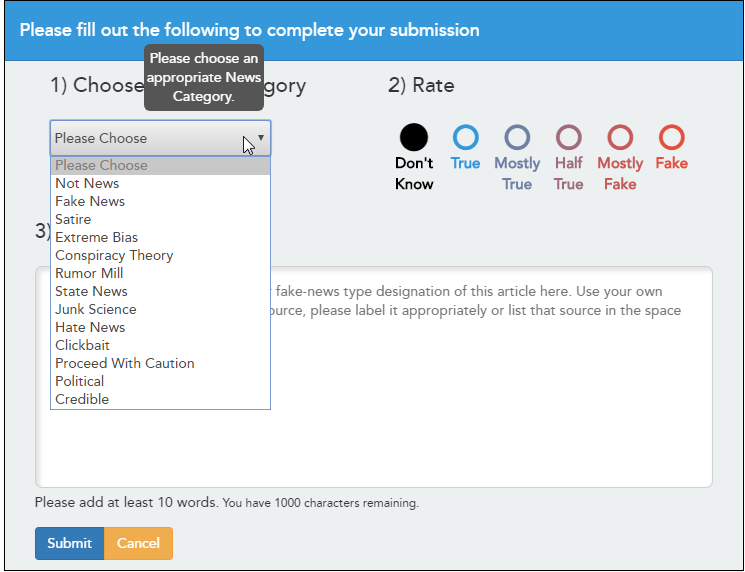Screen dimensions: 745x572
Task: Choose the Please Choose placeholder option in list
Action: pos(161,165)
